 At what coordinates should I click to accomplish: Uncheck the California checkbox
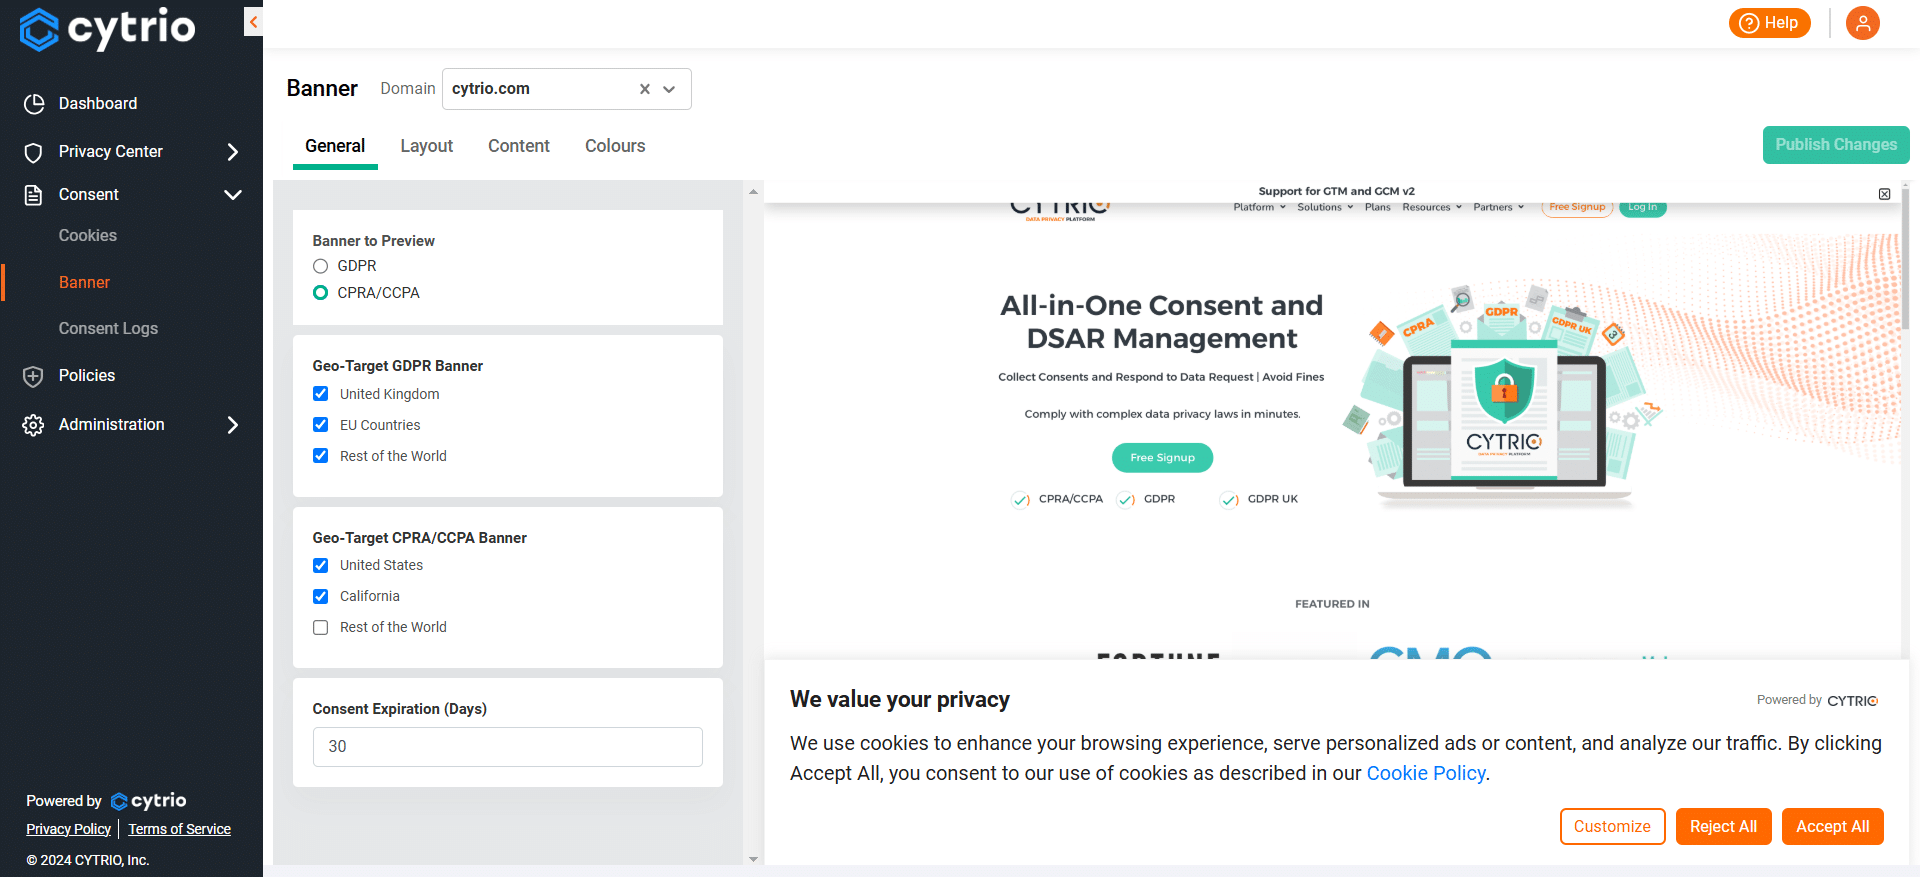pyautogui.click(x=320, y=596)
